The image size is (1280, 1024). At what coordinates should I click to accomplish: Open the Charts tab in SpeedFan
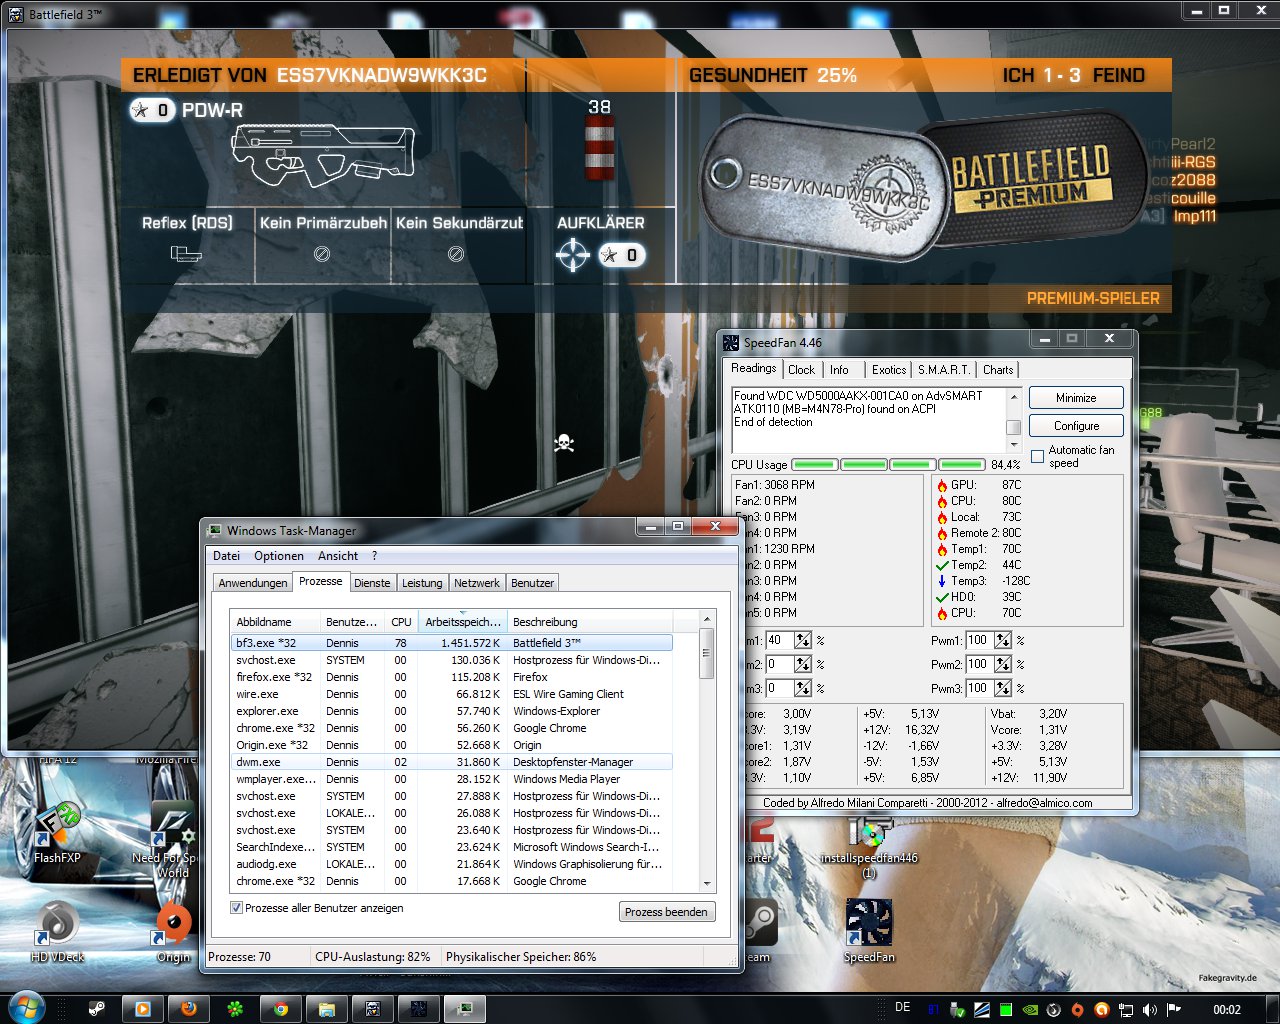click(x=998, y=369)
